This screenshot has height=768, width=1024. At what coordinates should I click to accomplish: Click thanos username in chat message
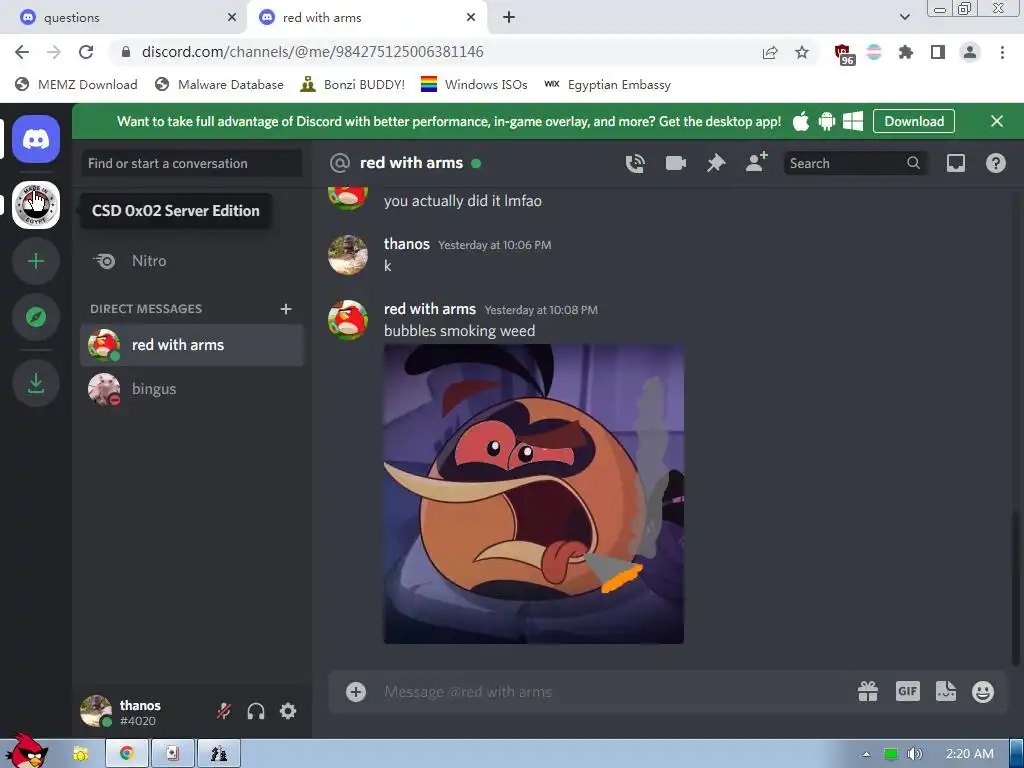(x=406, y=244)
